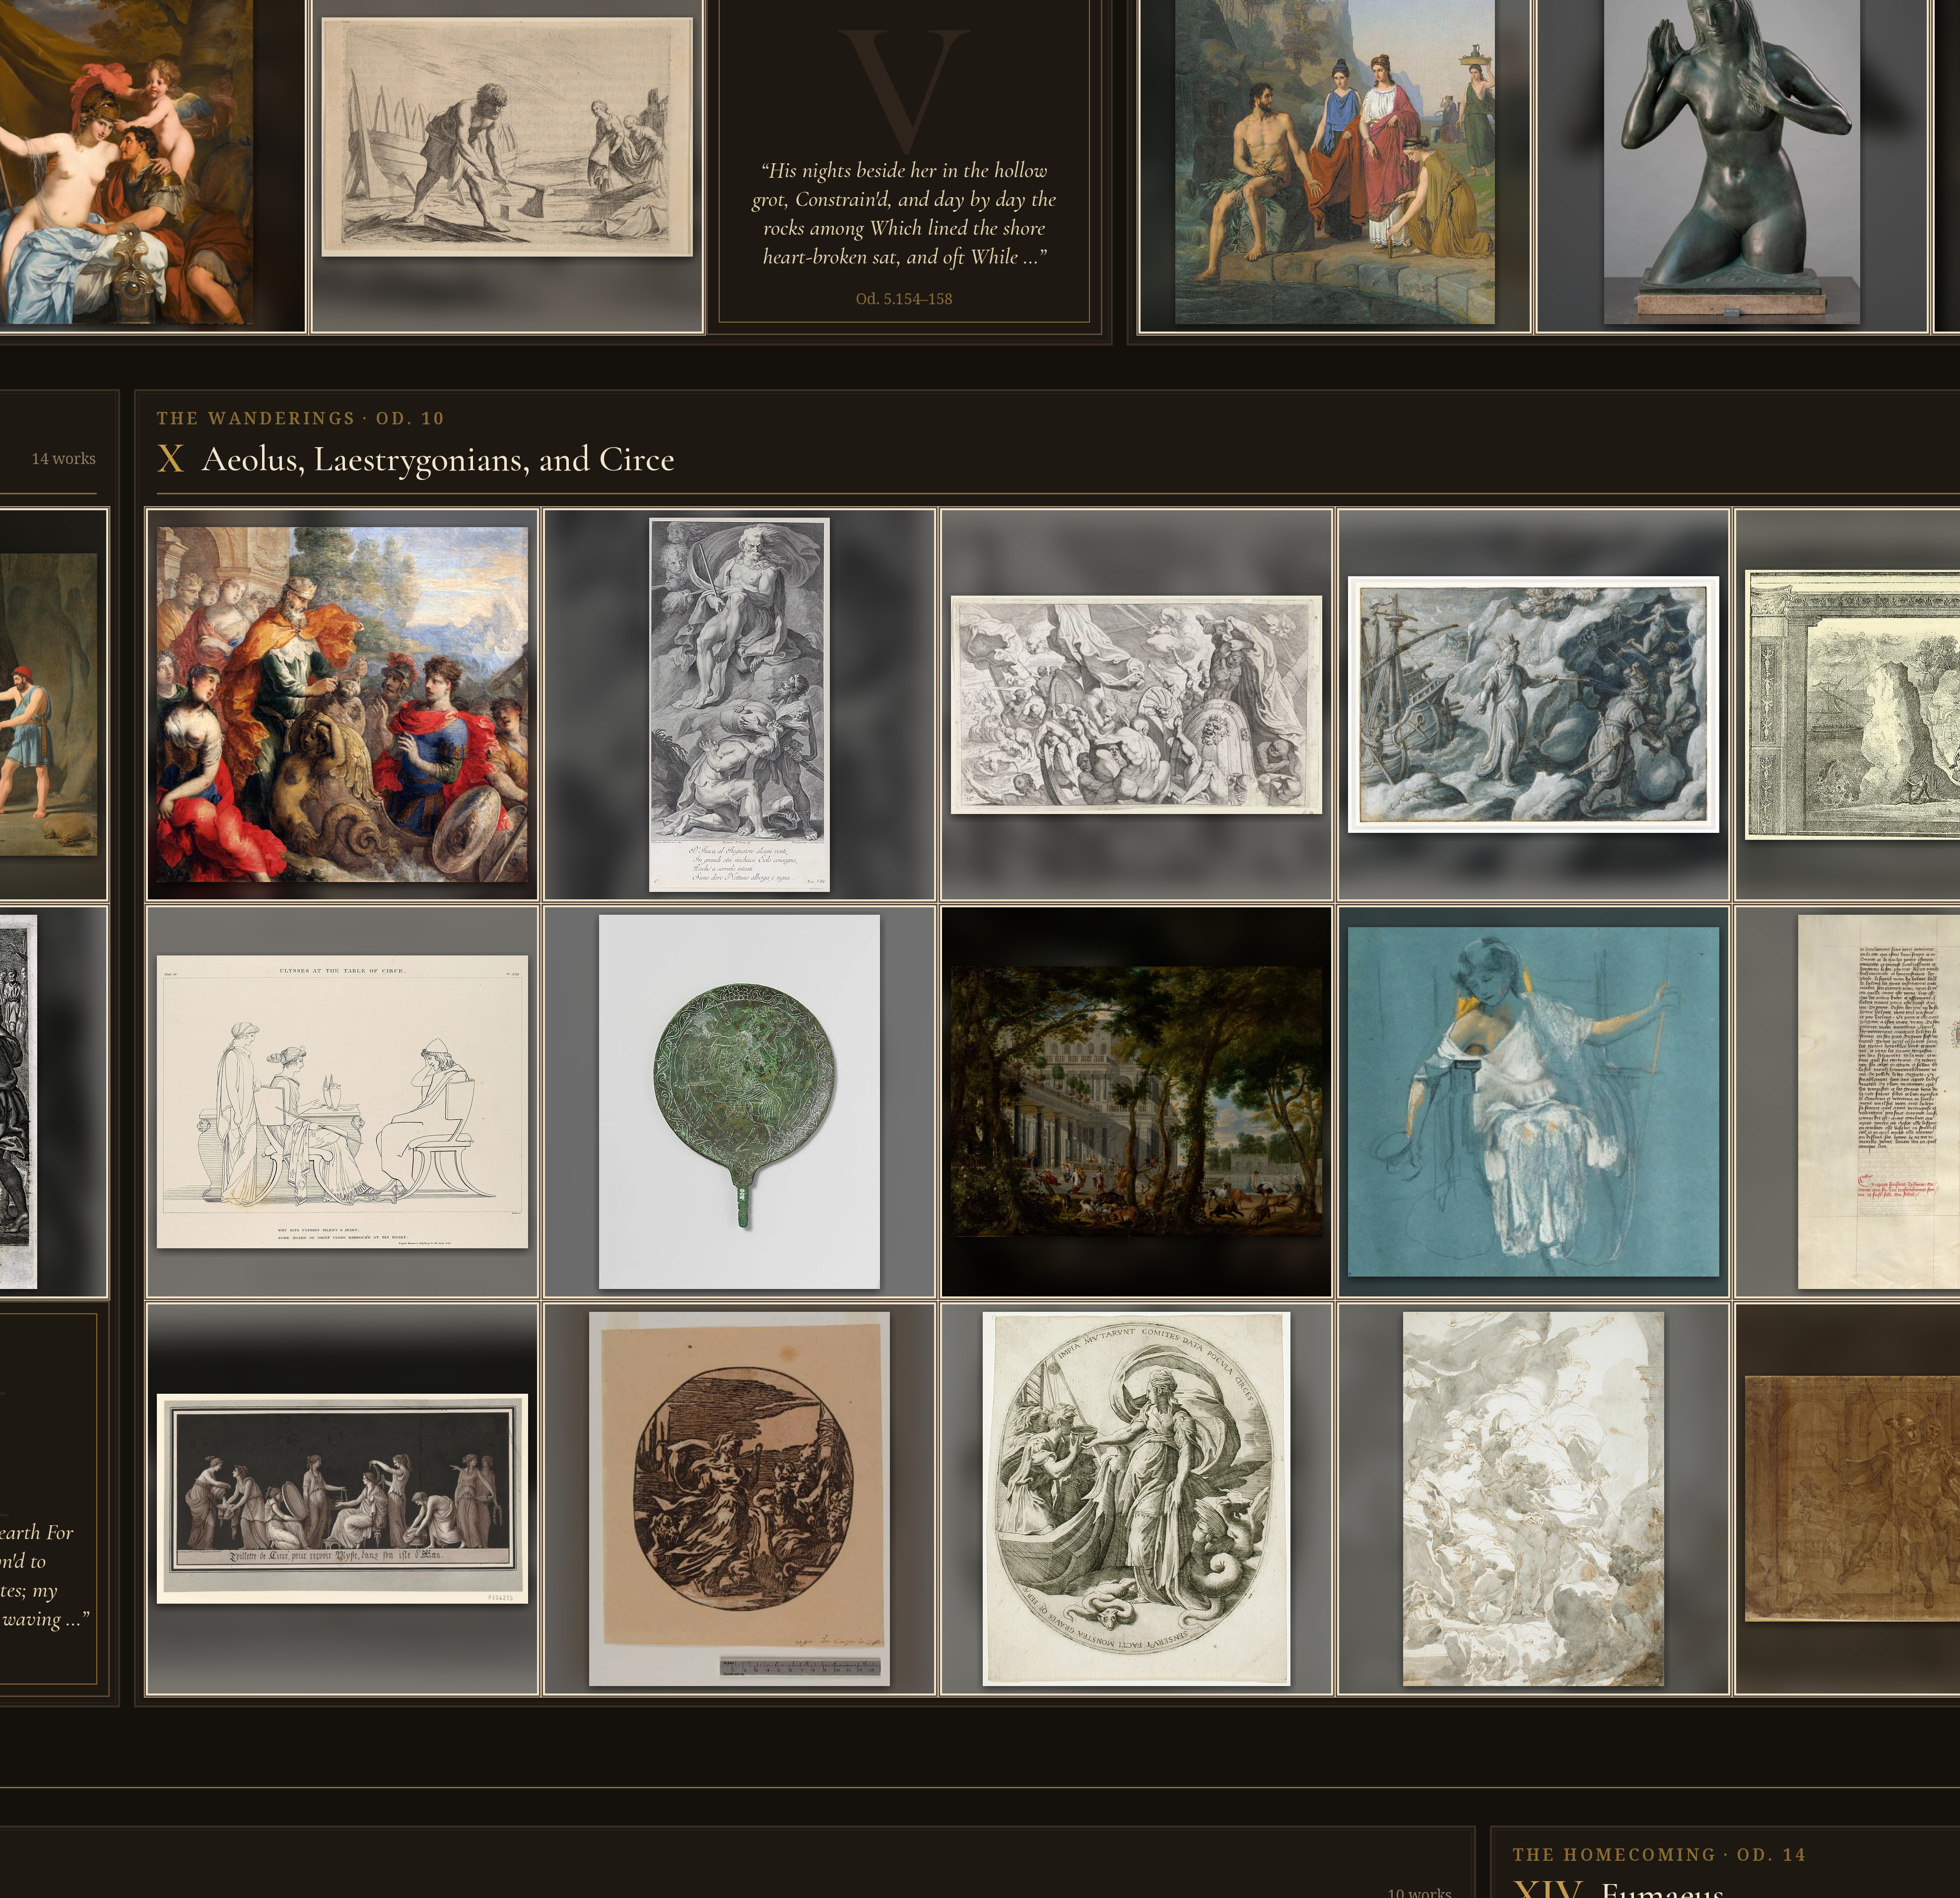Click the '14 works' count label
The width and height of the screenshot is (1960, 1898).
pos(64,458)
